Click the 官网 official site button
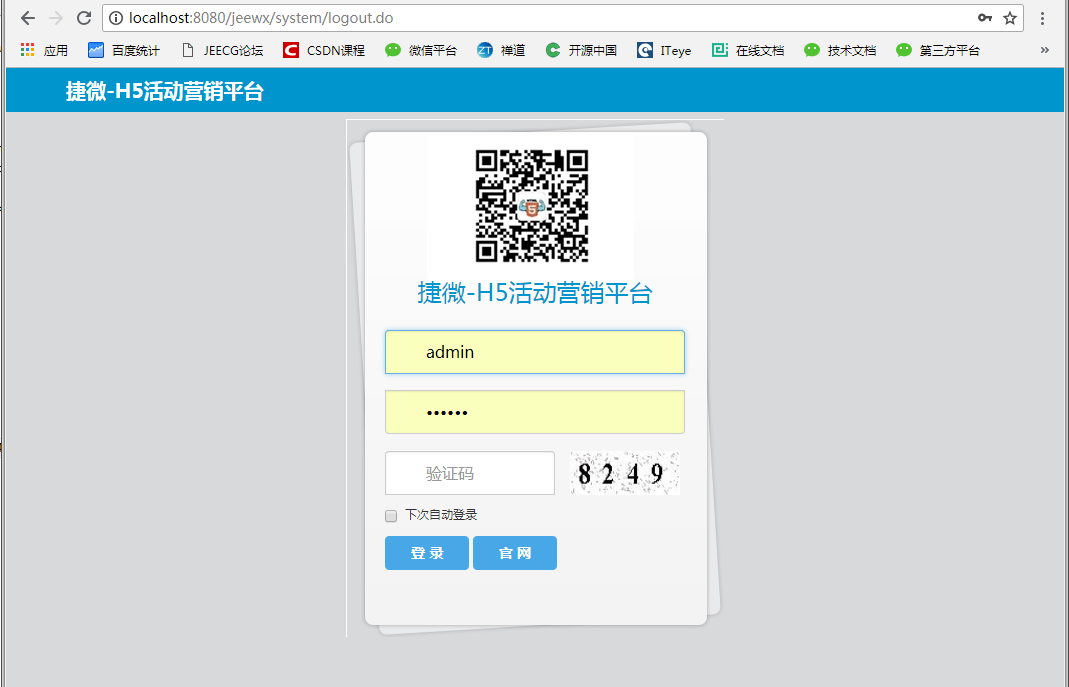Viewport: 1069px width, 687px height. [515, 553]
